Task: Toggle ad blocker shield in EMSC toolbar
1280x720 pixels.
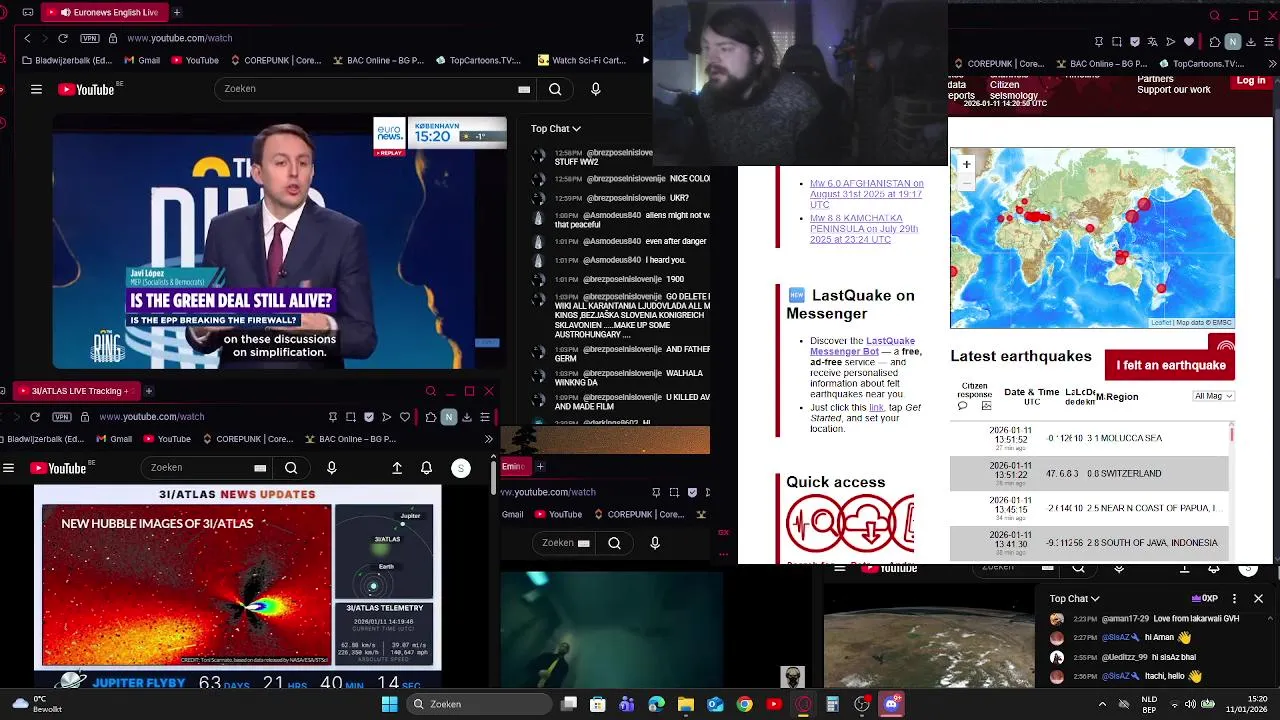Action: pos(1135,42)
